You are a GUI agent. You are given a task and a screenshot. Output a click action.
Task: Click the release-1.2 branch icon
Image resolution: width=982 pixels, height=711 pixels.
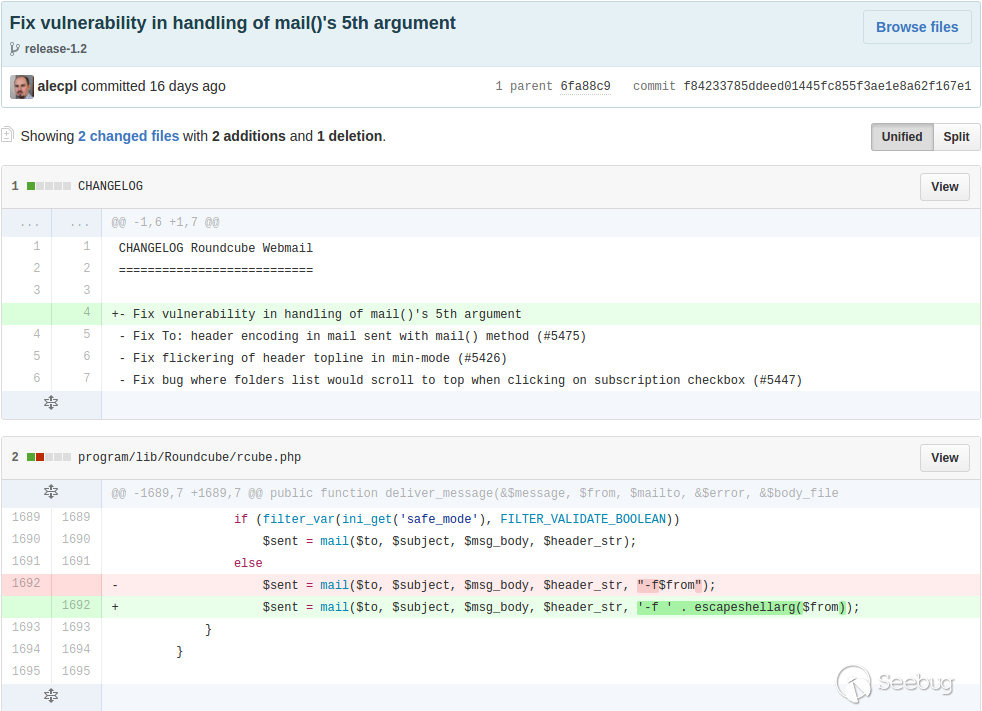15,49
